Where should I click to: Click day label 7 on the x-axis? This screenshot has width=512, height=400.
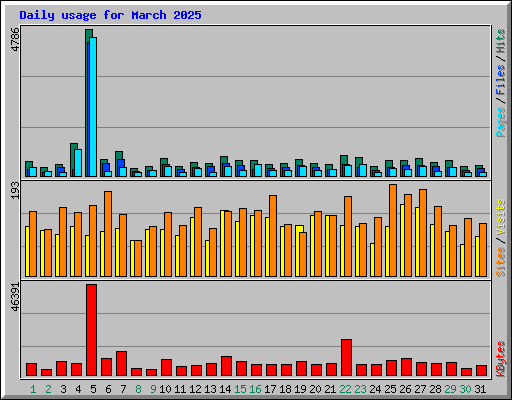click(123, 389)
